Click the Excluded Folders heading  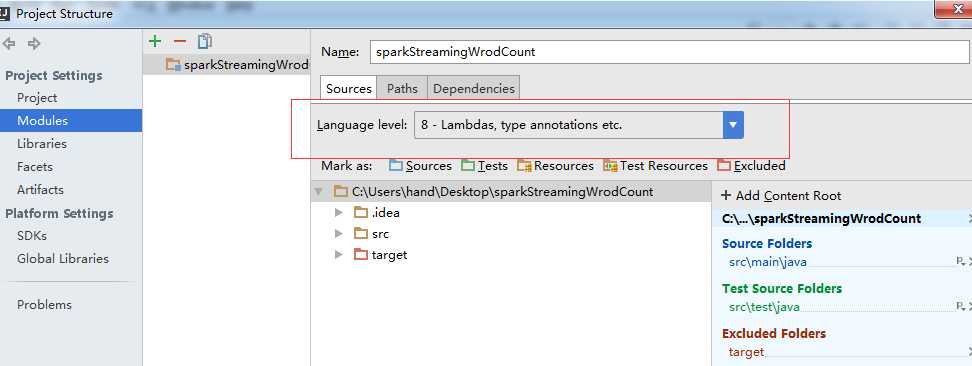click(774, 334)
